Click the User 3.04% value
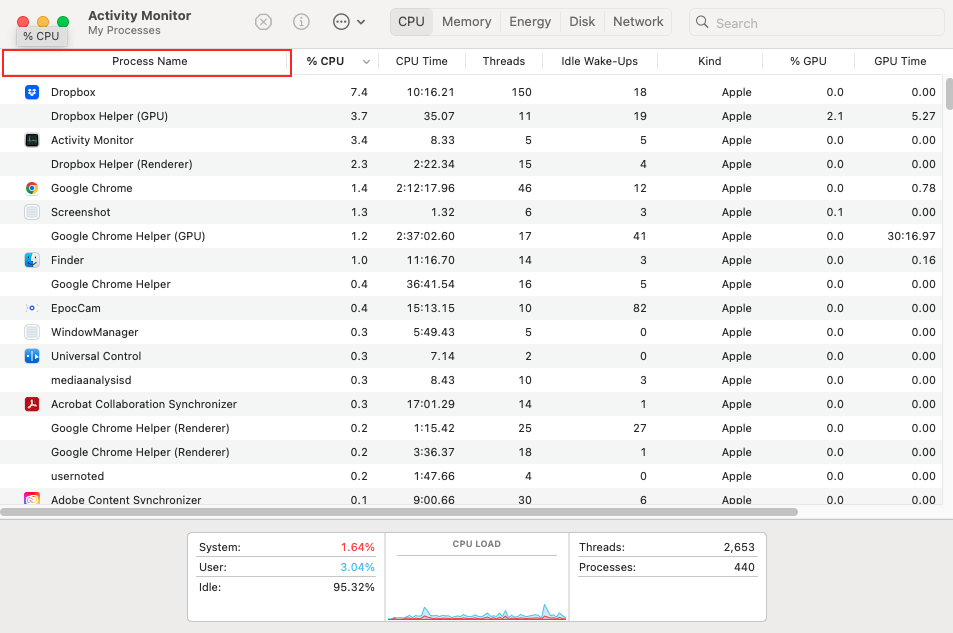Screen dimensions: 953x633 [357, 567]
